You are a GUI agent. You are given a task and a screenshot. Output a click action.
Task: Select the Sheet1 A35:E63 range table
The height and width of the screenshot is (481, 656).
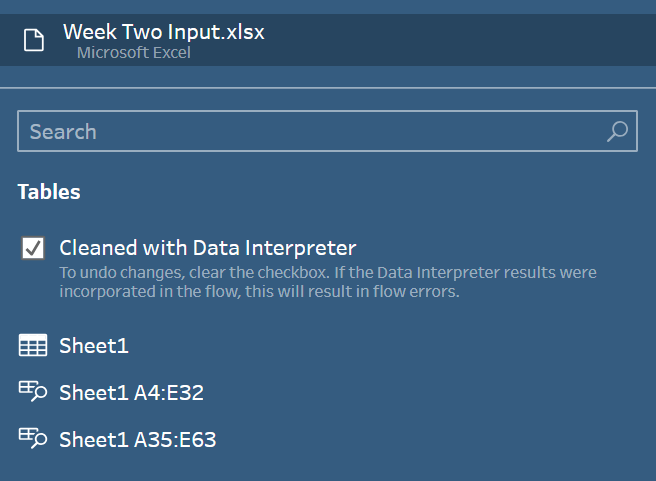click(138, 440)
